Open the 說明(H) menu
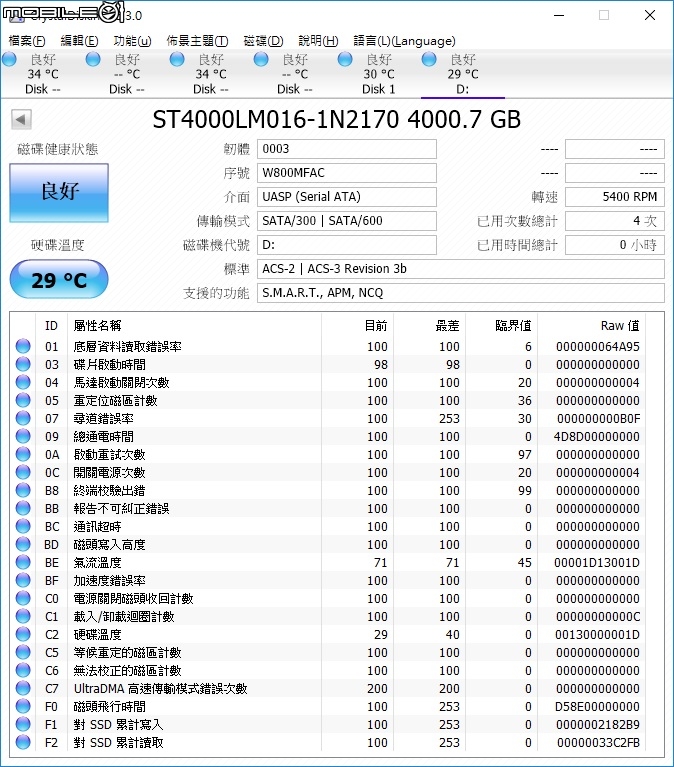Screen dimensions: 674x767 click(318, 41)
